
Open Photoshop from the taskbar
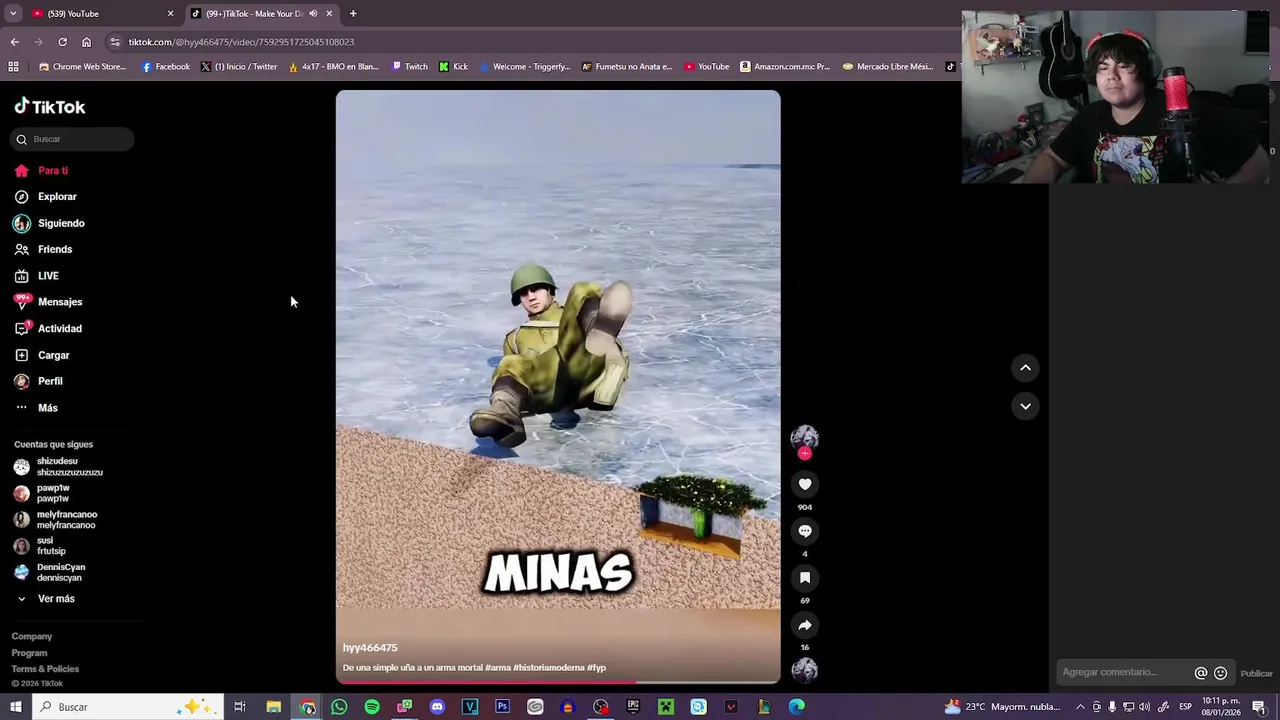point(502,707)
